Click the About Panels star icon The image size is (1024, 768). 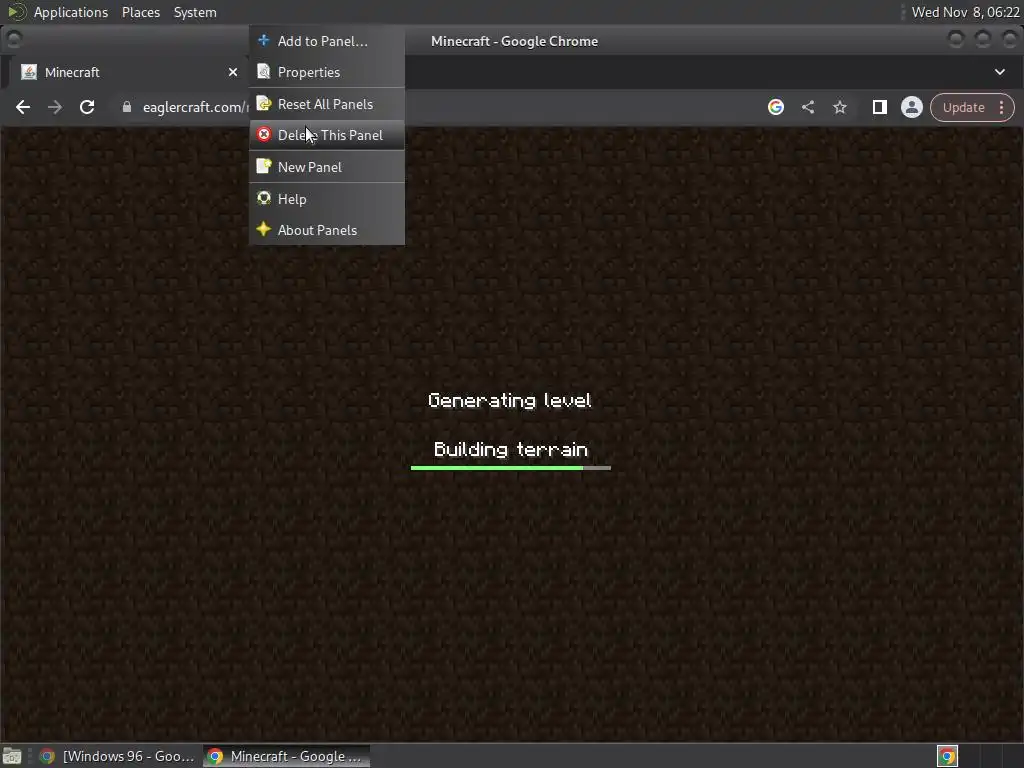pyautogui.click(x=264, y=229)
